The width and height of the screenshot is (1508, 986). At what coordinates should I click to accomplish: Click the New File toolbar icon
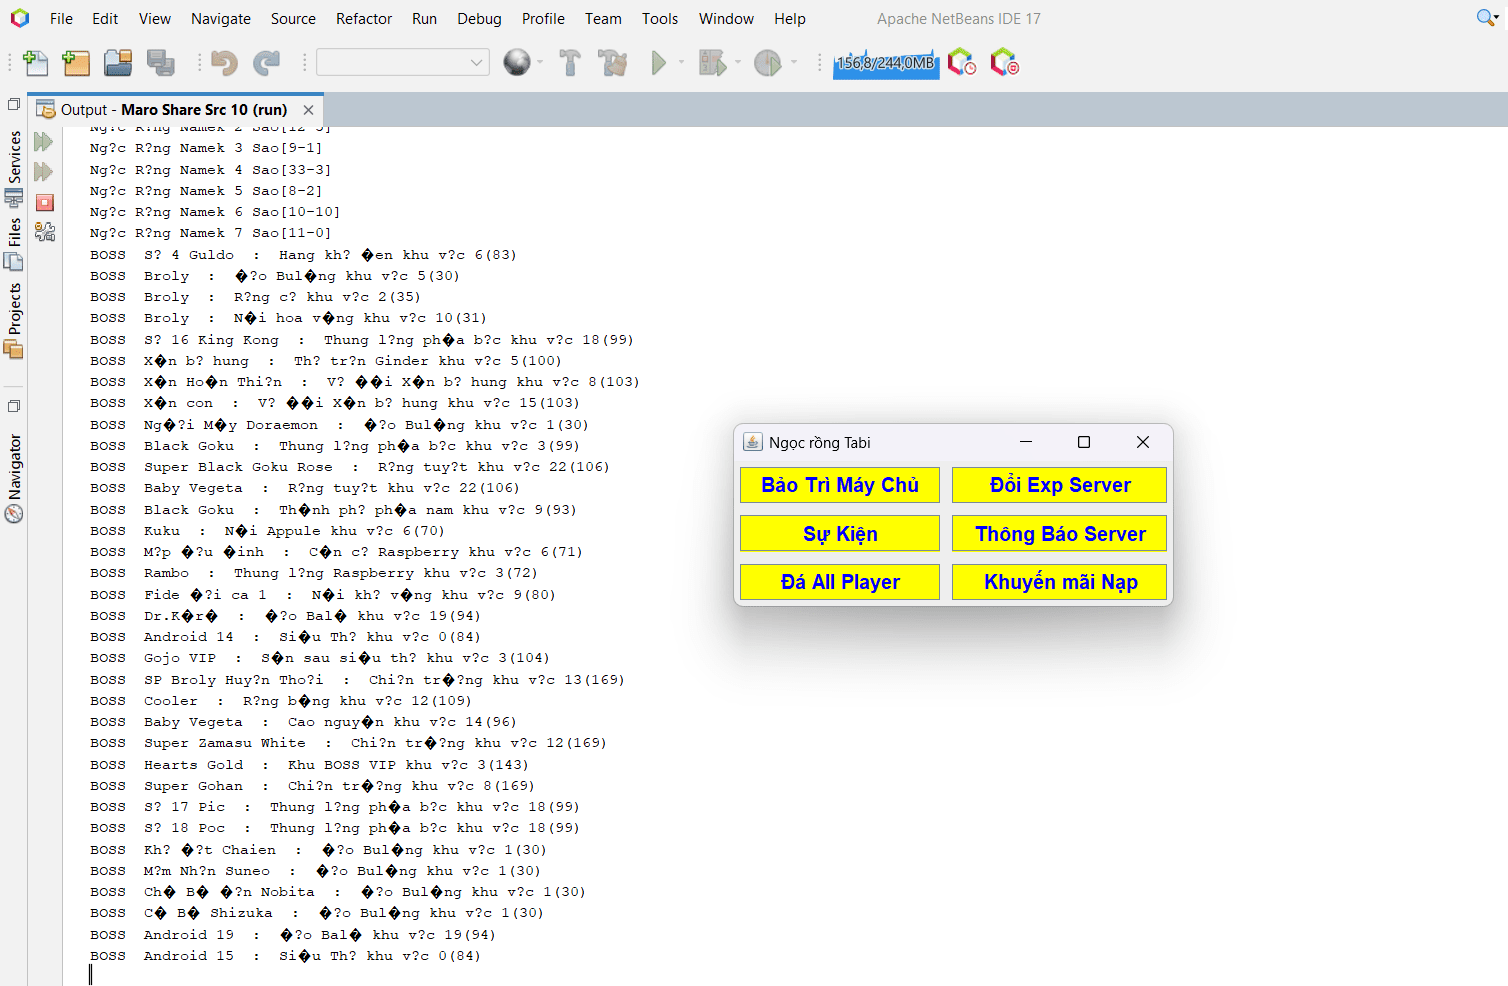pos(36,63)
